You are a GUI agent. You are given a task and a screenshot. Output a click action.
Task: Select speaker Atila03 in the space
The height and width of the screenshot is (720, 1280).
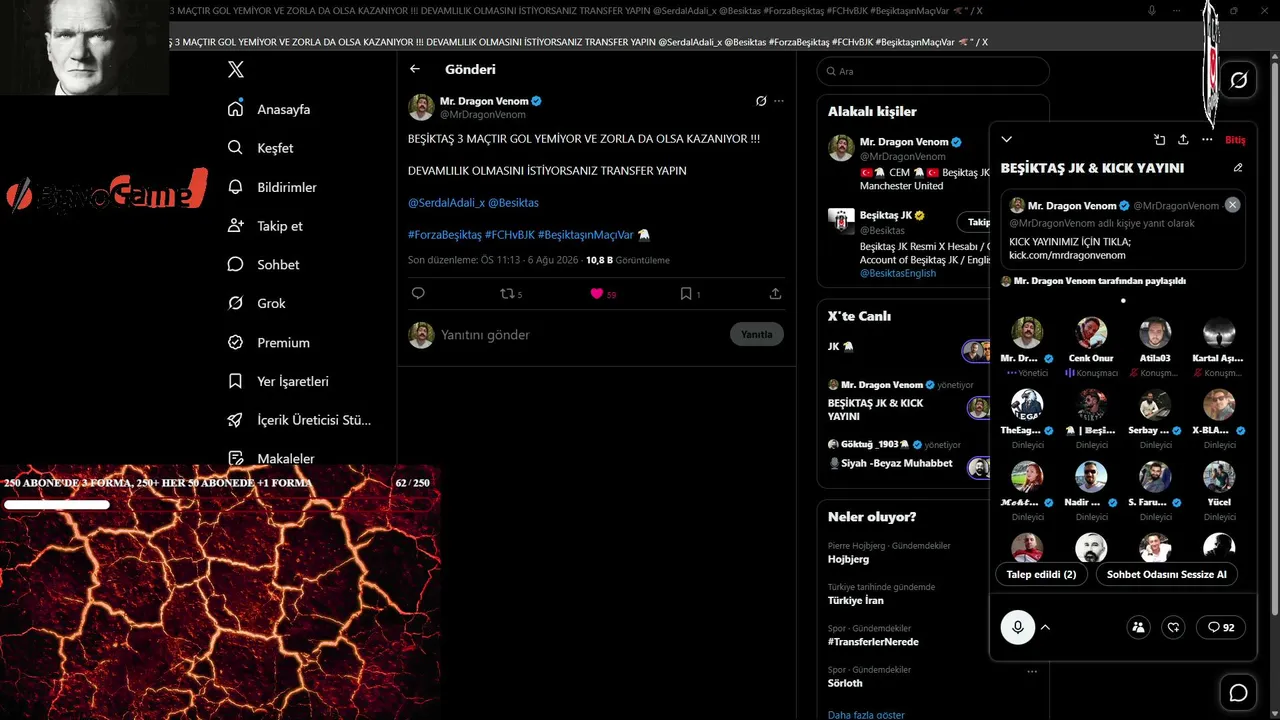pyautogui.click(x=1155, y=333)
